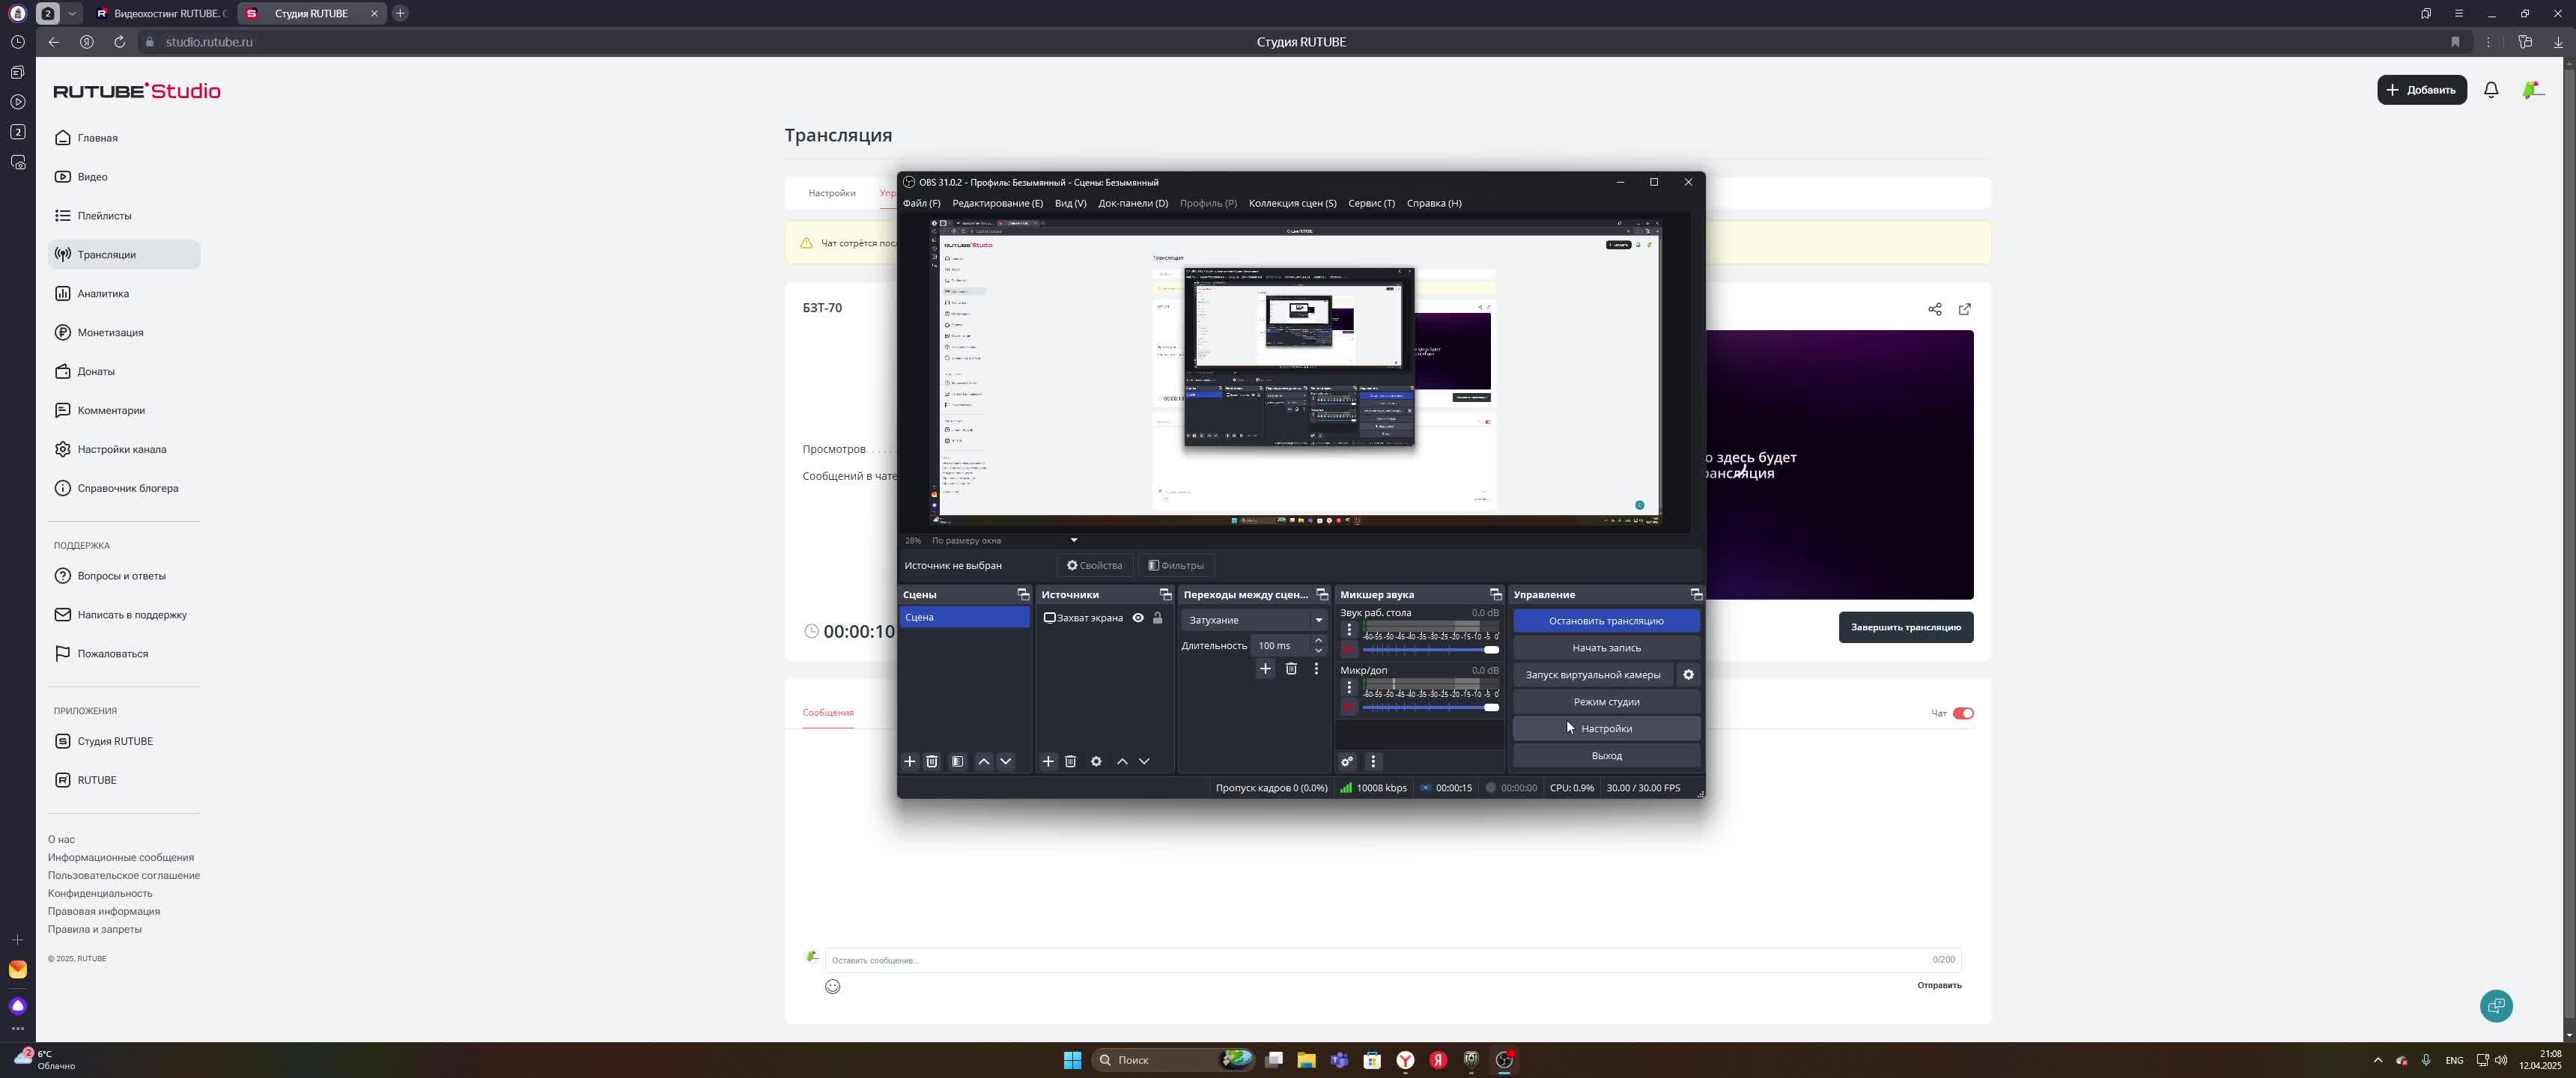Undock Управление panel float icon

(x=1695, y=595)
